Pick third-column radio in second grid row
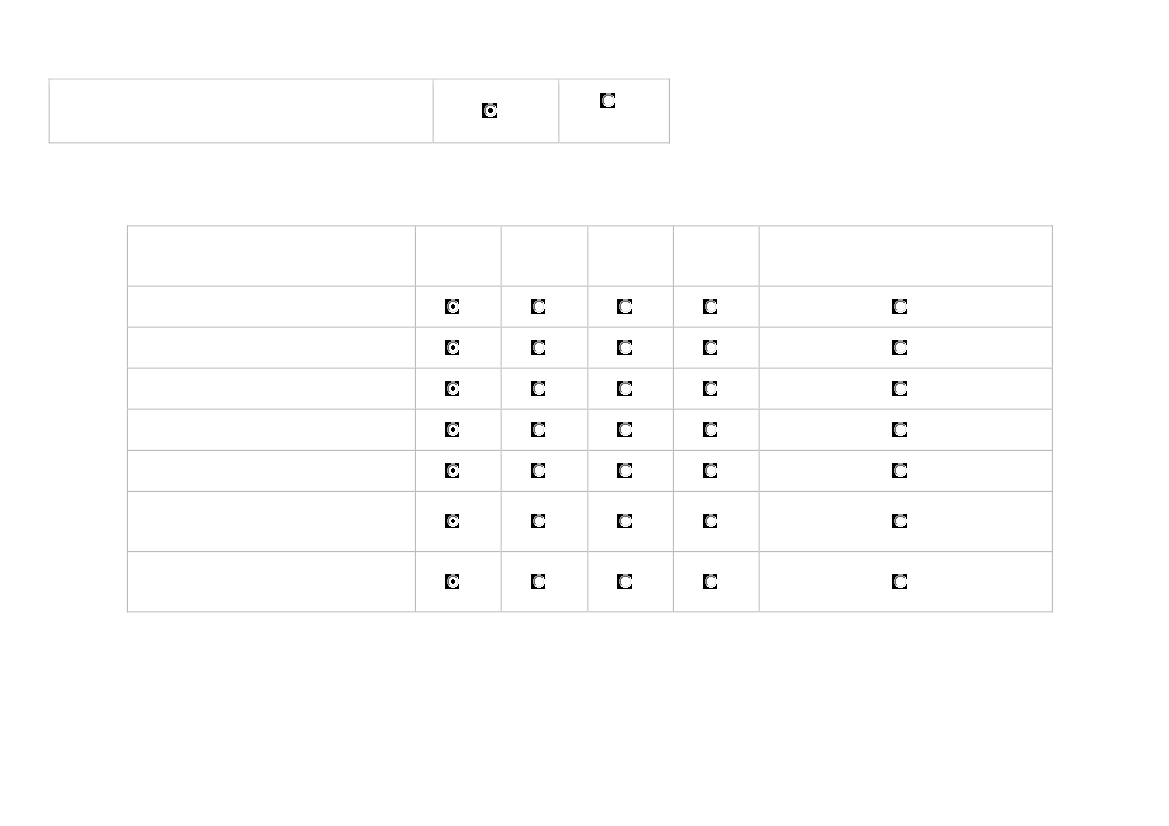The width and height of the screenshot is (1169, 826). click(x=625, y=348)
